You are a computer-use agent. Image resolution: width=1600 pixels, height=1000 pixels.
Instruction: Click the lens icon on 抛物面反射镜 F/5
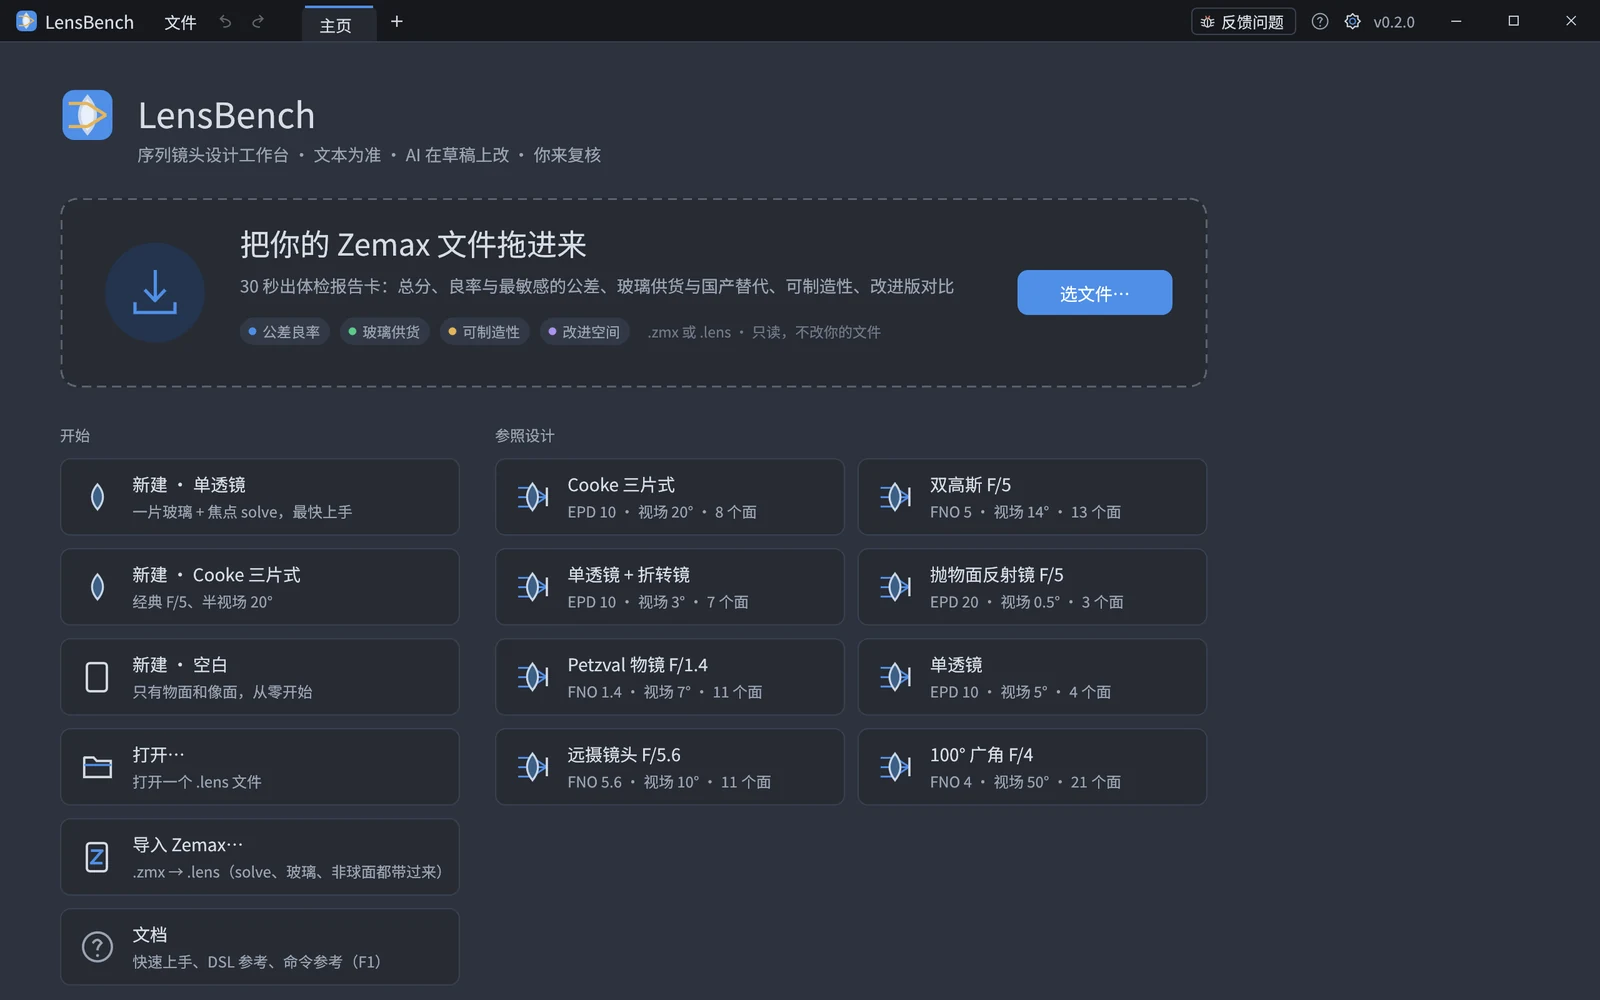point(895,587)
